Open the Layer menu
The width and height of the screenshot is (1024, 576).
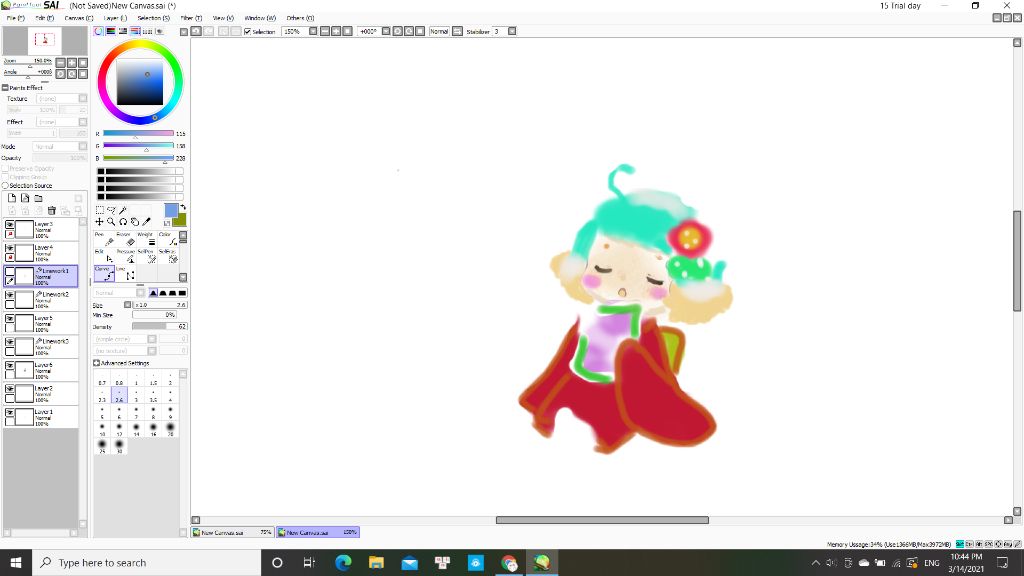click(115, 18)
